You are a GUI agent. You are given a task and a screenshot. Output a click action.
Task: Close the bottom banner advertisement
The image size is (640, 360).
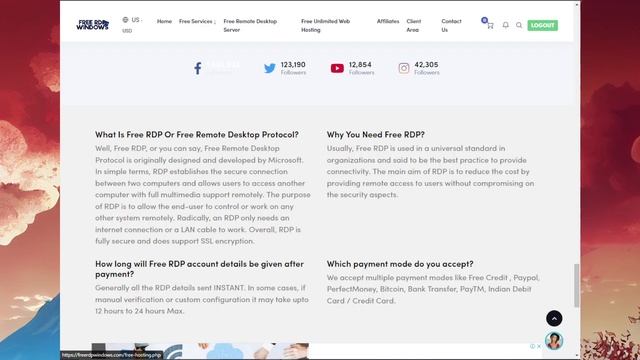coord(539,346)
